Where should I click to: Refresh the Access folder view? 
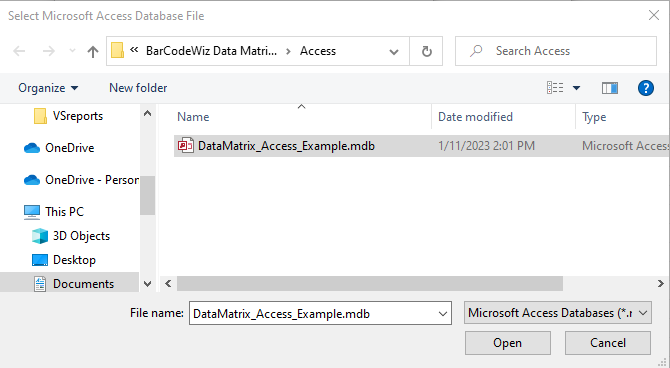(426, 51)
